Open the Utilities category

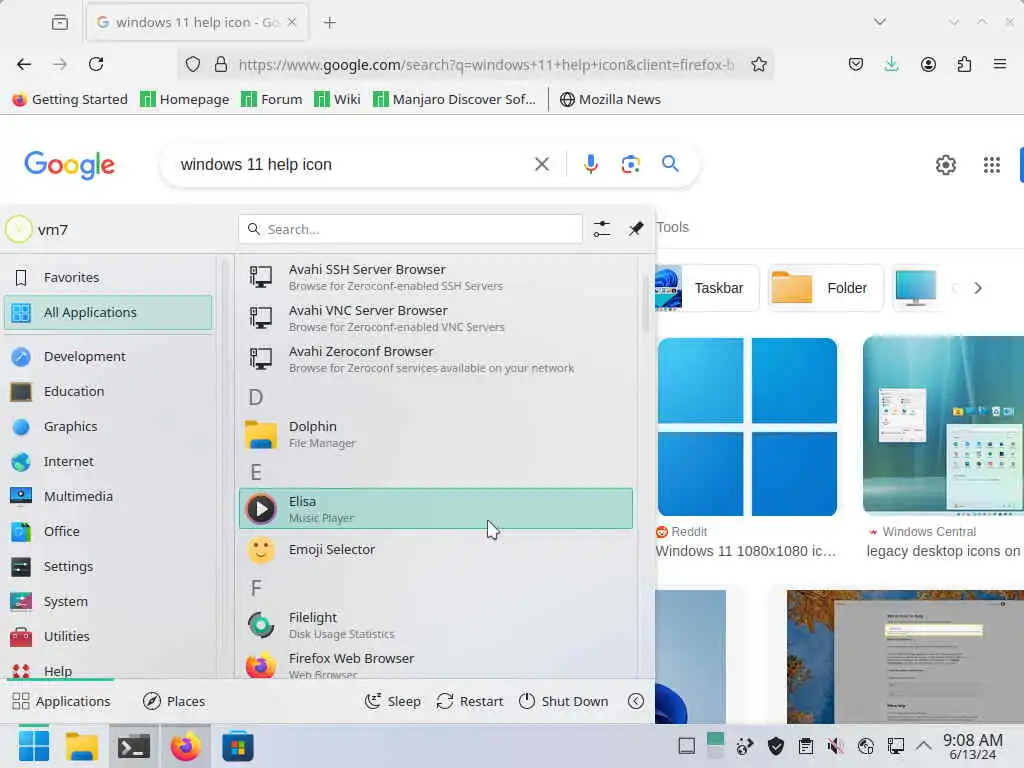108,636
